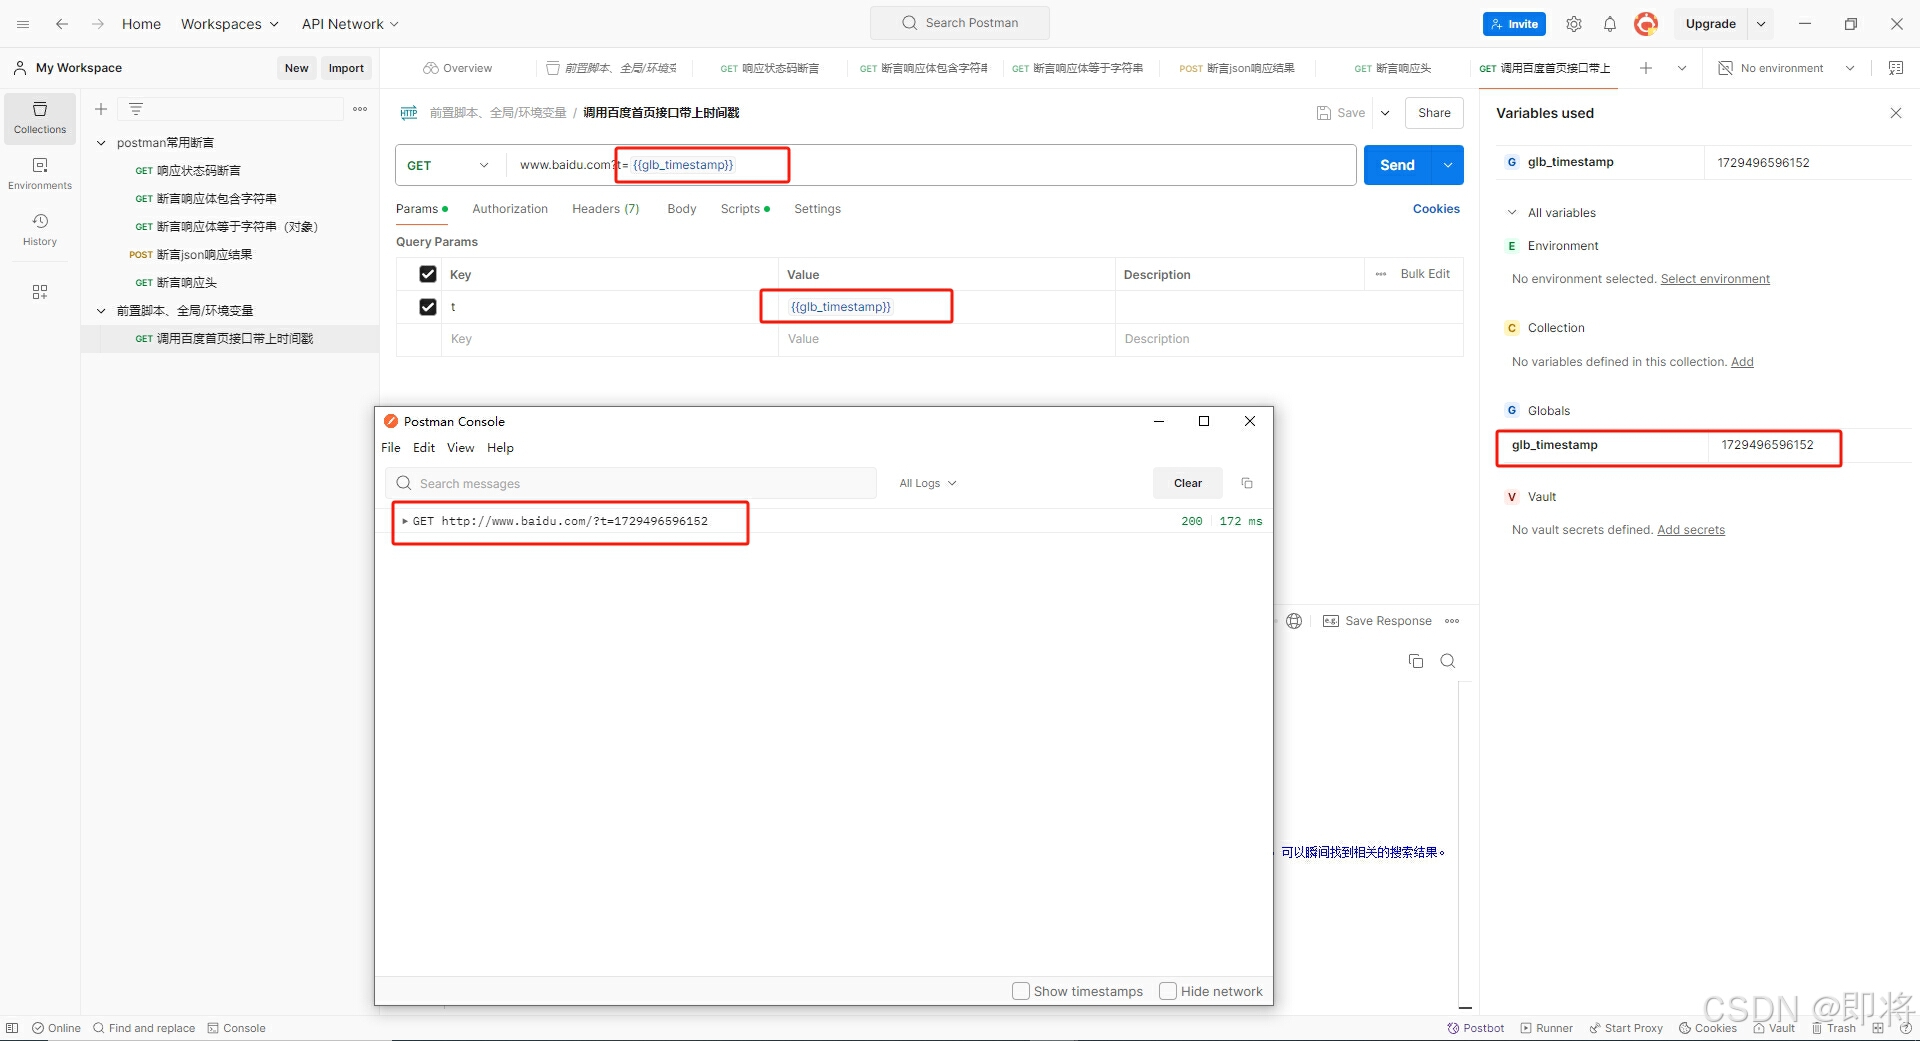Screen dimensions: 1920x1041
Task: Open the All Logs filter dropdown
Action: pos(927,483)
